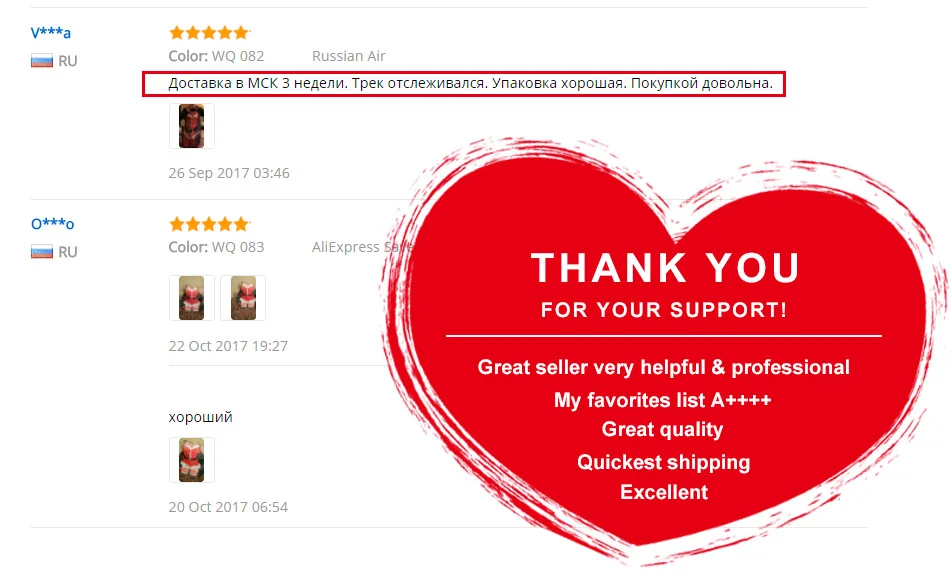Click the хороший follow-up comment text

click(x=201, y=417)
